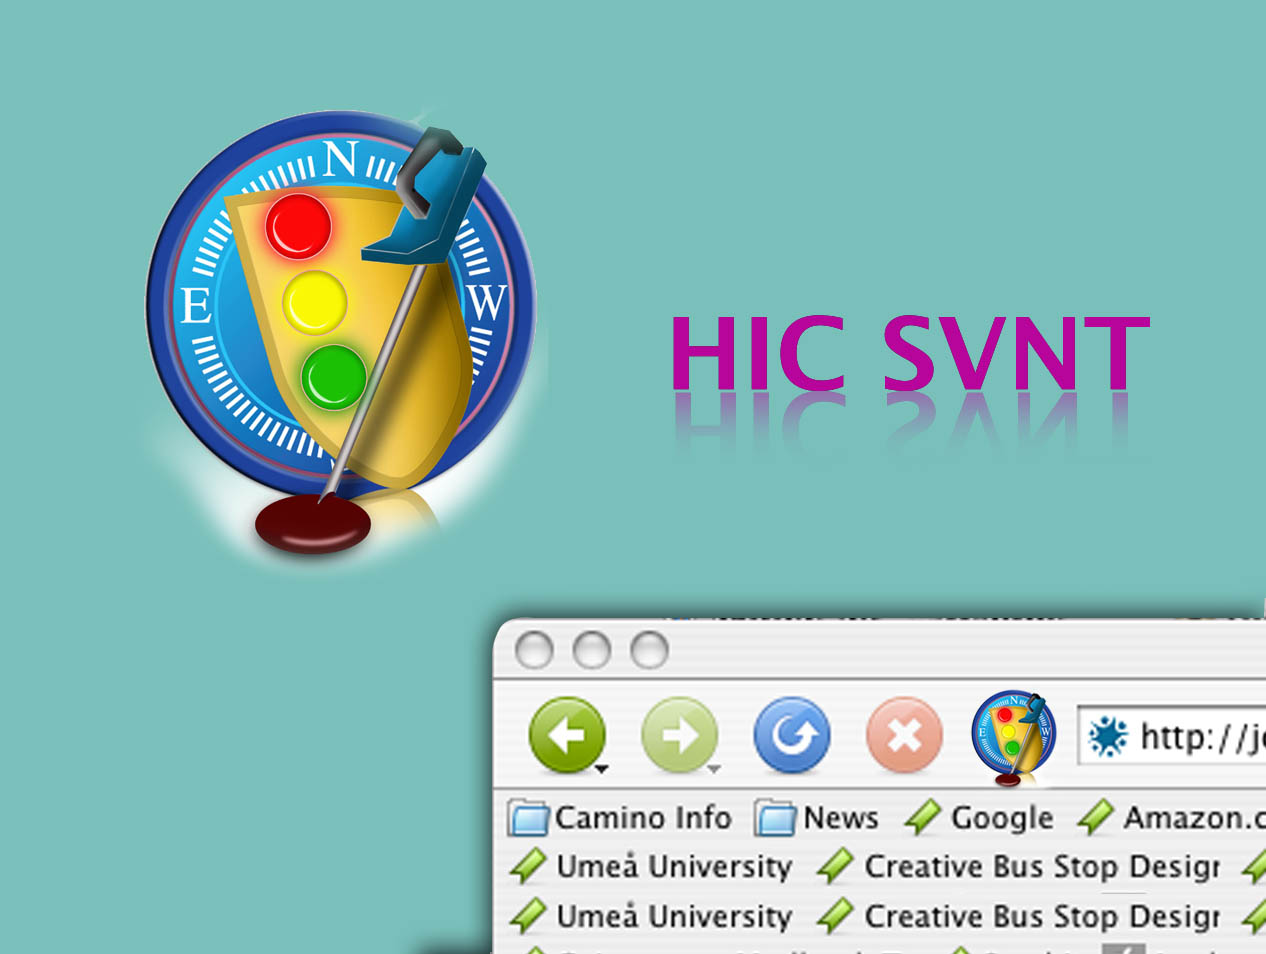Go back with the green Back arrow

pyautogui.click(x=566, y=735)
